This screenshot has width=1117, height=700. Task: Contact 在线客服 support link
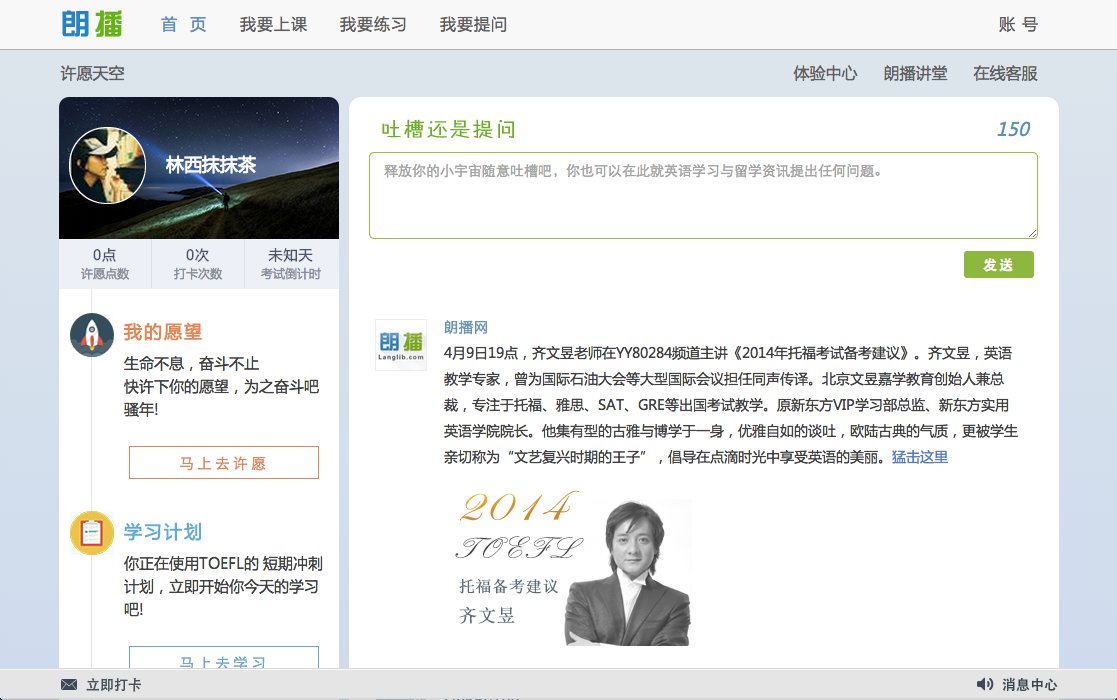pyautogui.click(x=1005, y=73)
